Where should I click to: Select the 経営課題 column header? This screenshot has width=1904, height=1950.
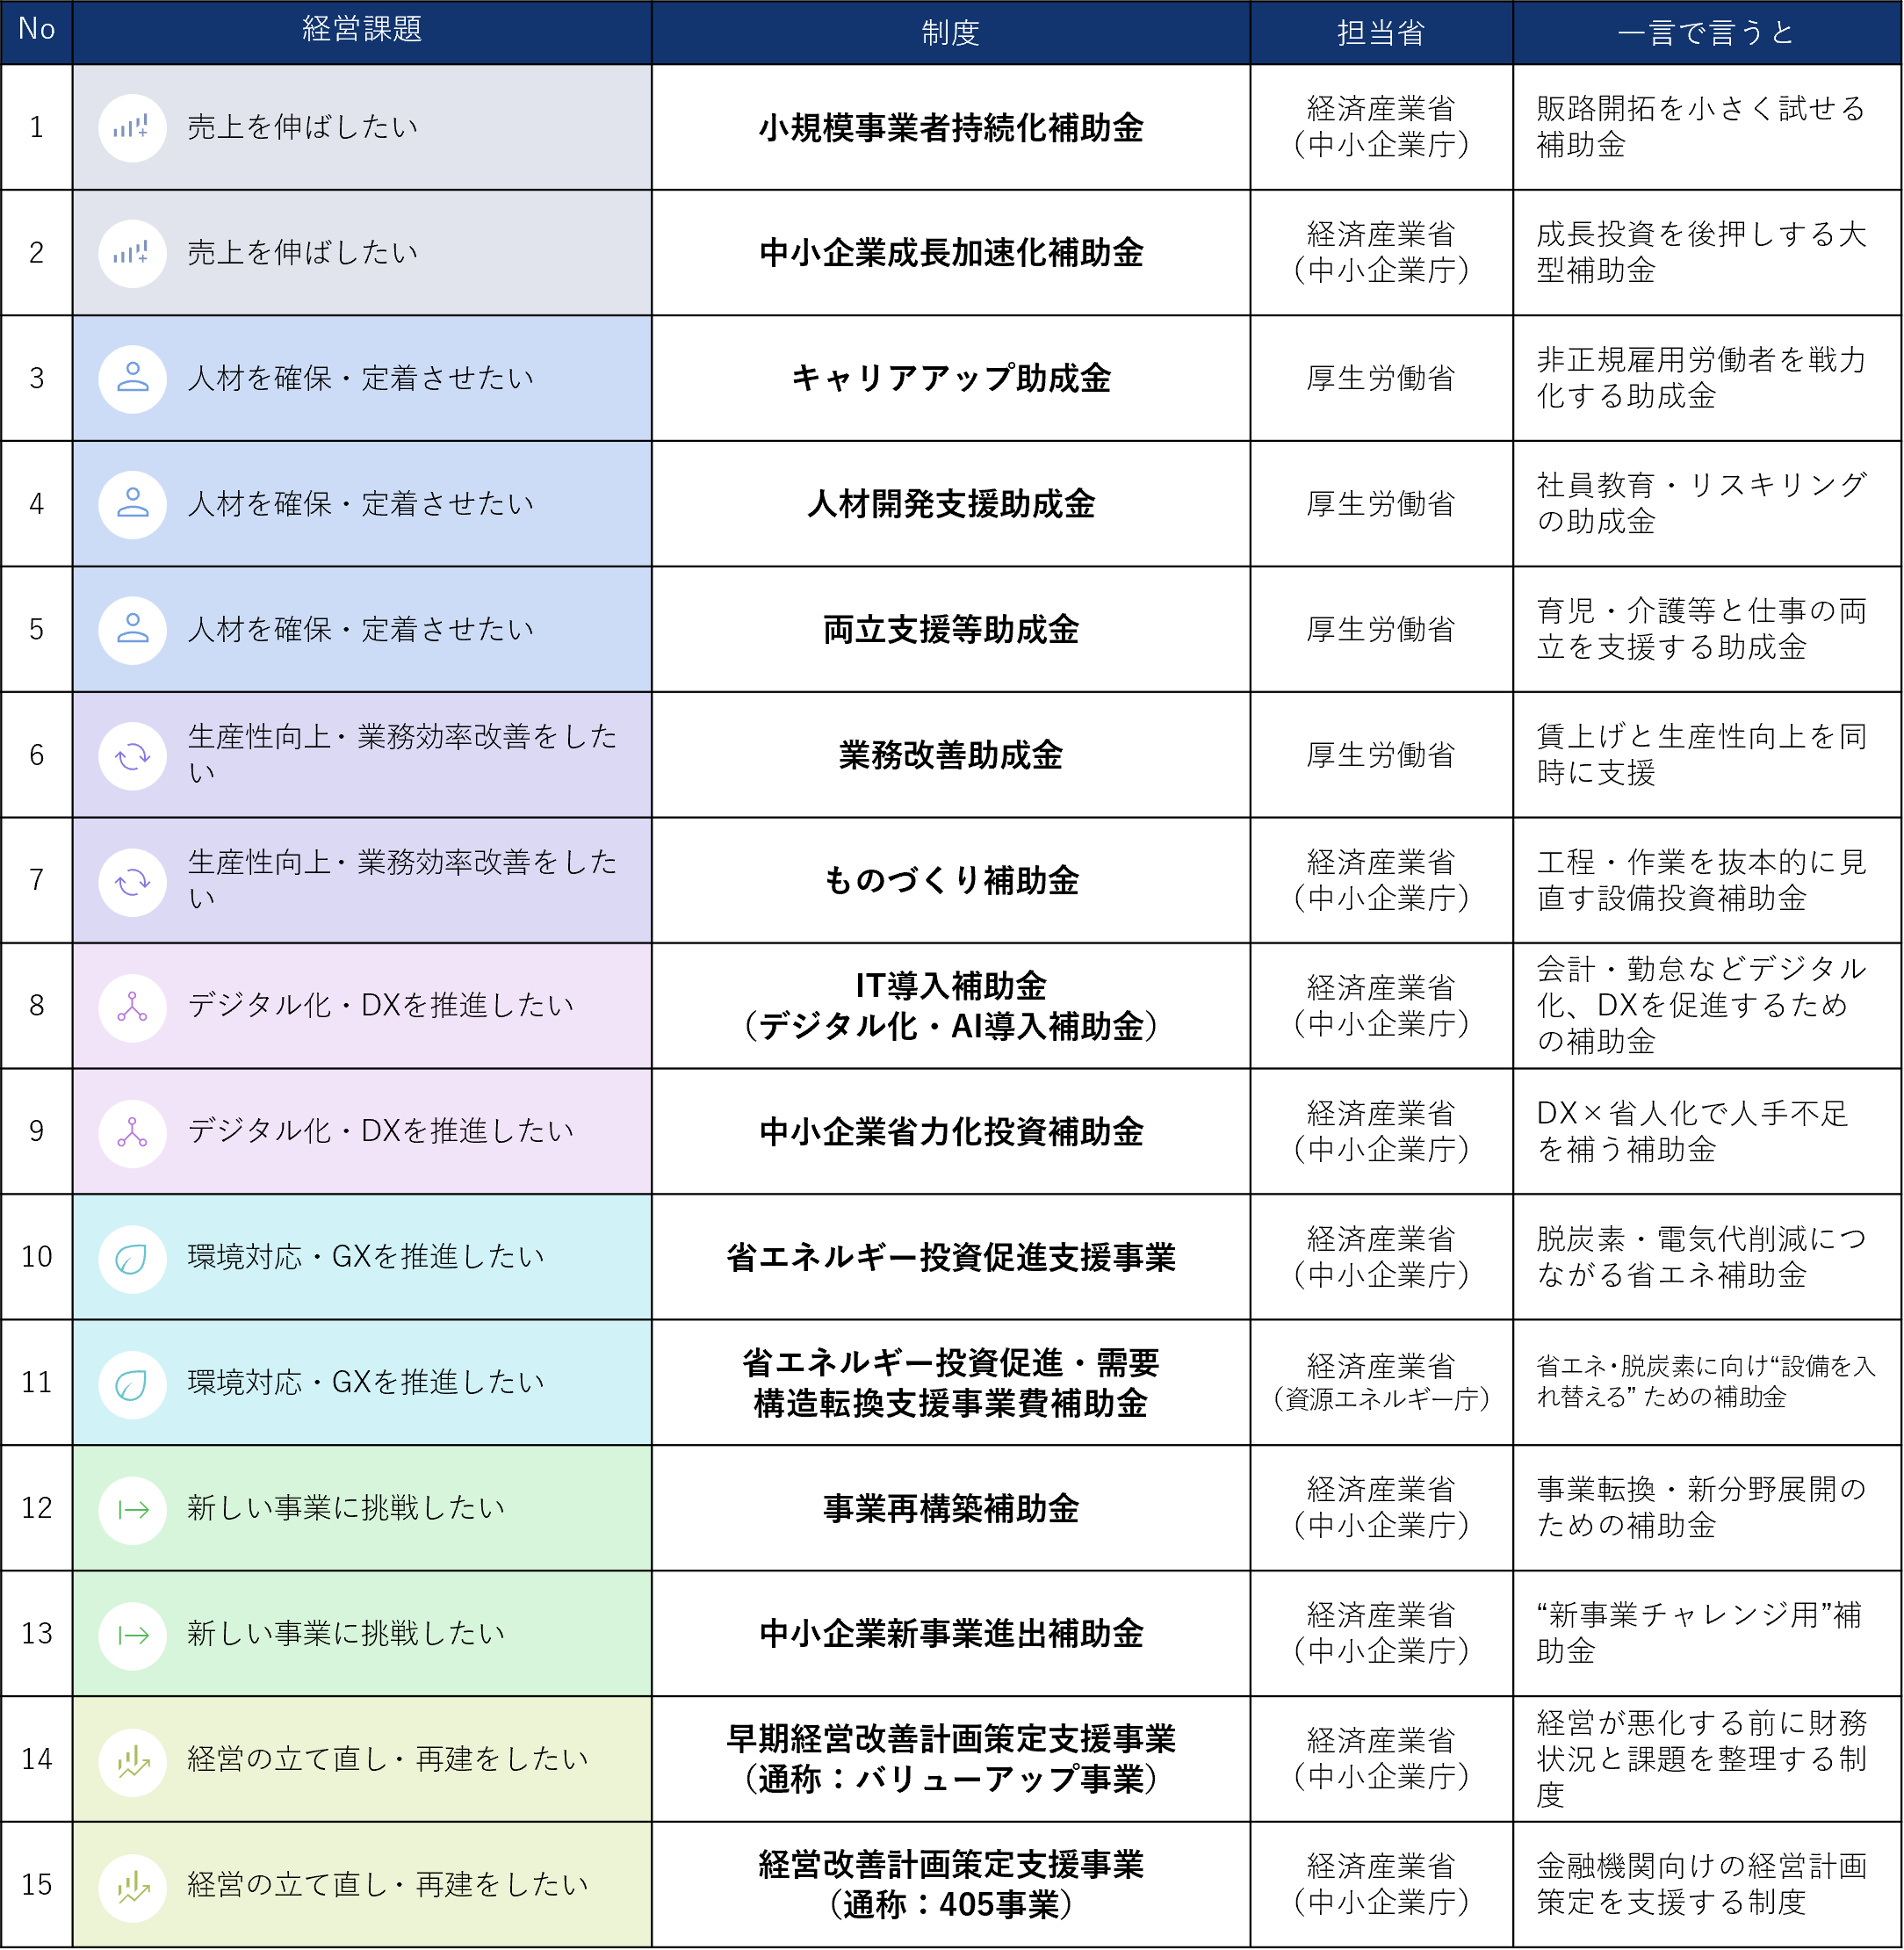click(362, 31)
